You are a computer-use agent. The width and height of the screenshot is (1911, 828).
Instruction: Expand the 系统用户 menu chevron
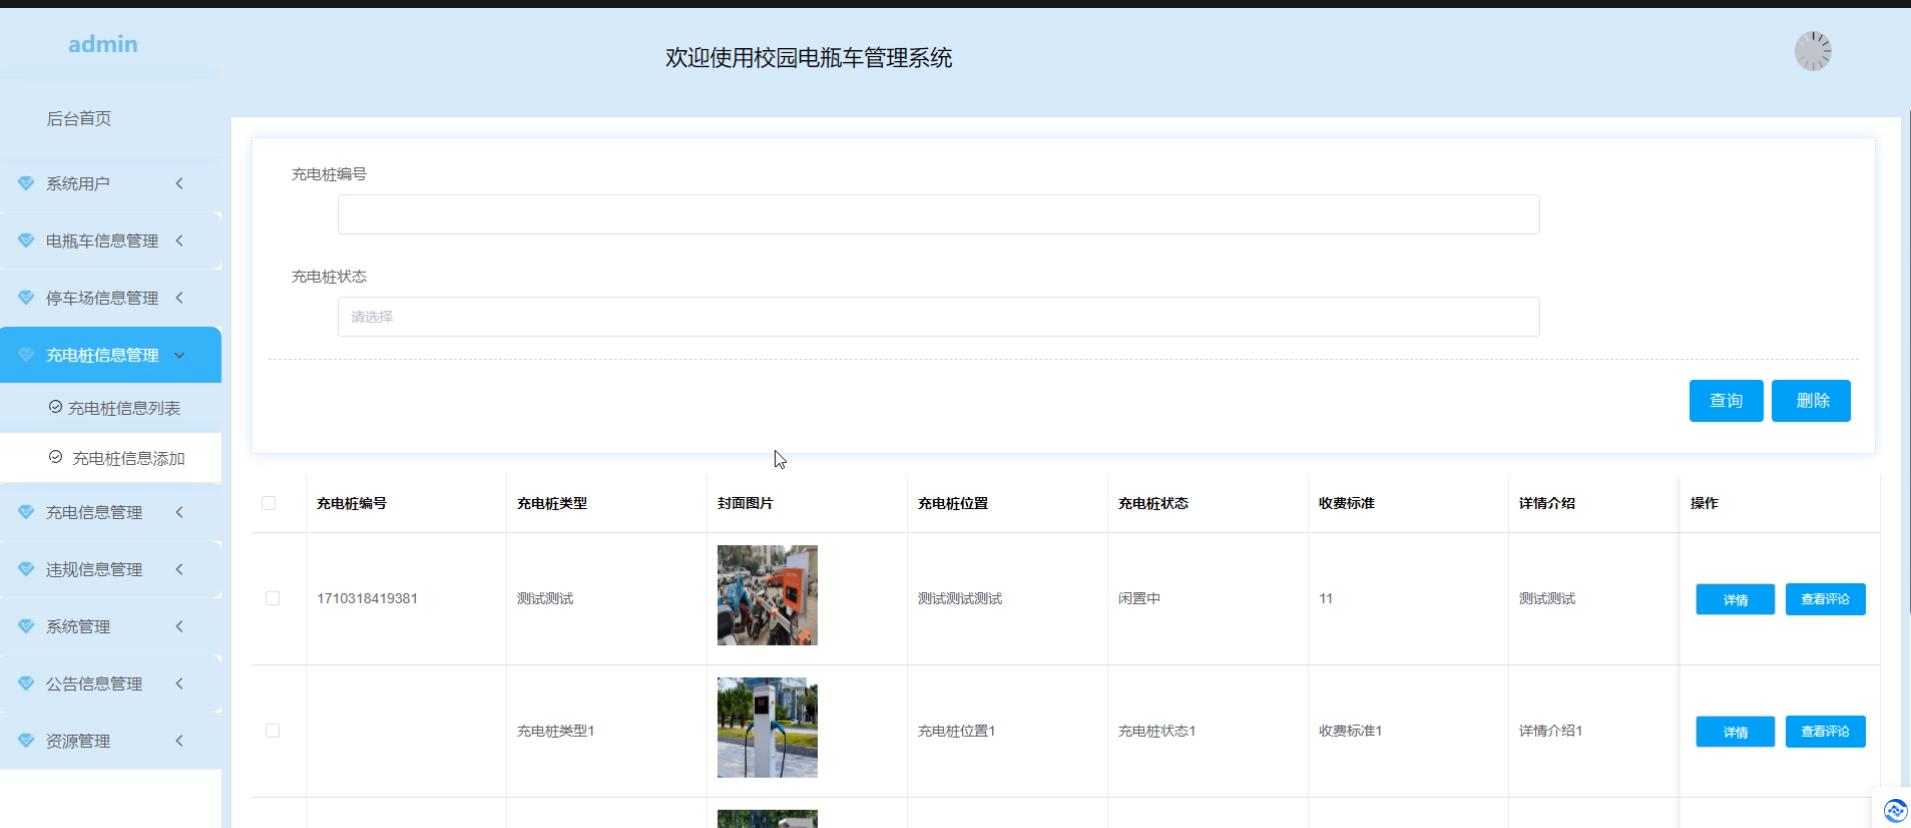pos(180,183)
